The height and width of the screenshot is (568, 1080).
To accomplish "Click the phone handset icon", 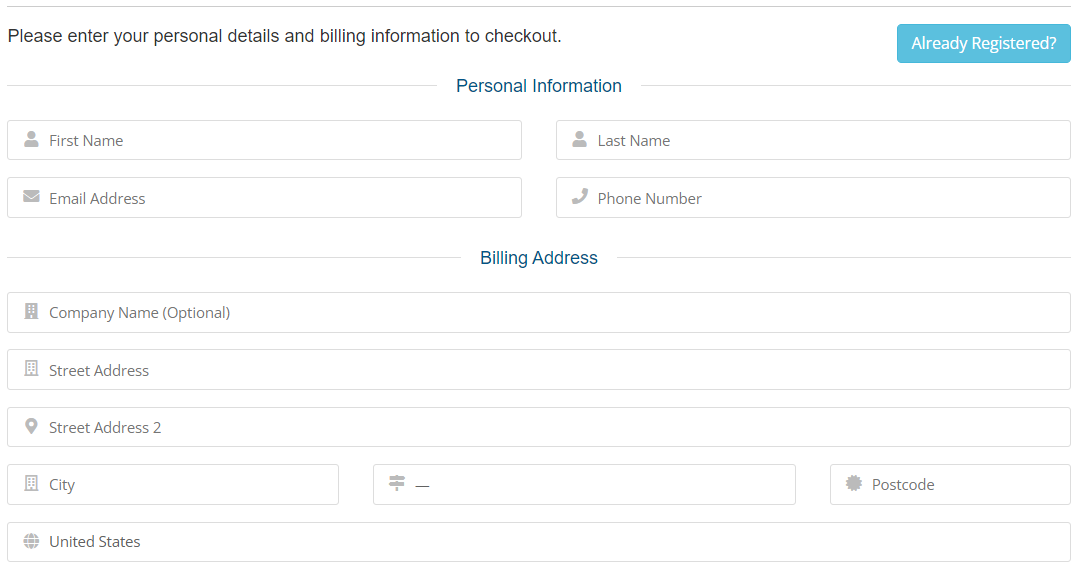I will (579, 197).
